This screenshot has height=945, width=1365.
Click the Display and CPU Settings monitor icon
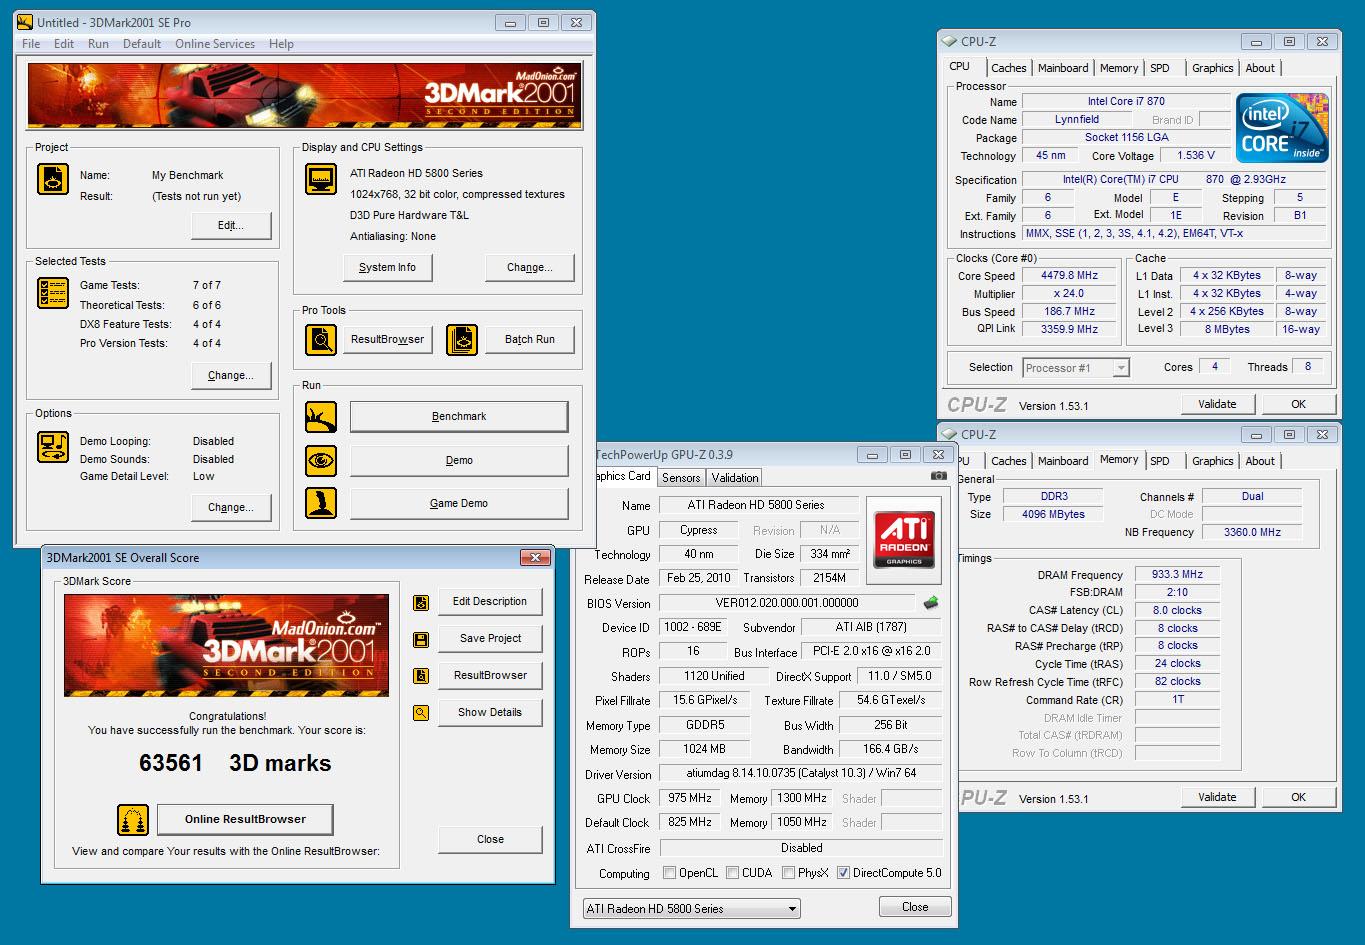(321, 179)
